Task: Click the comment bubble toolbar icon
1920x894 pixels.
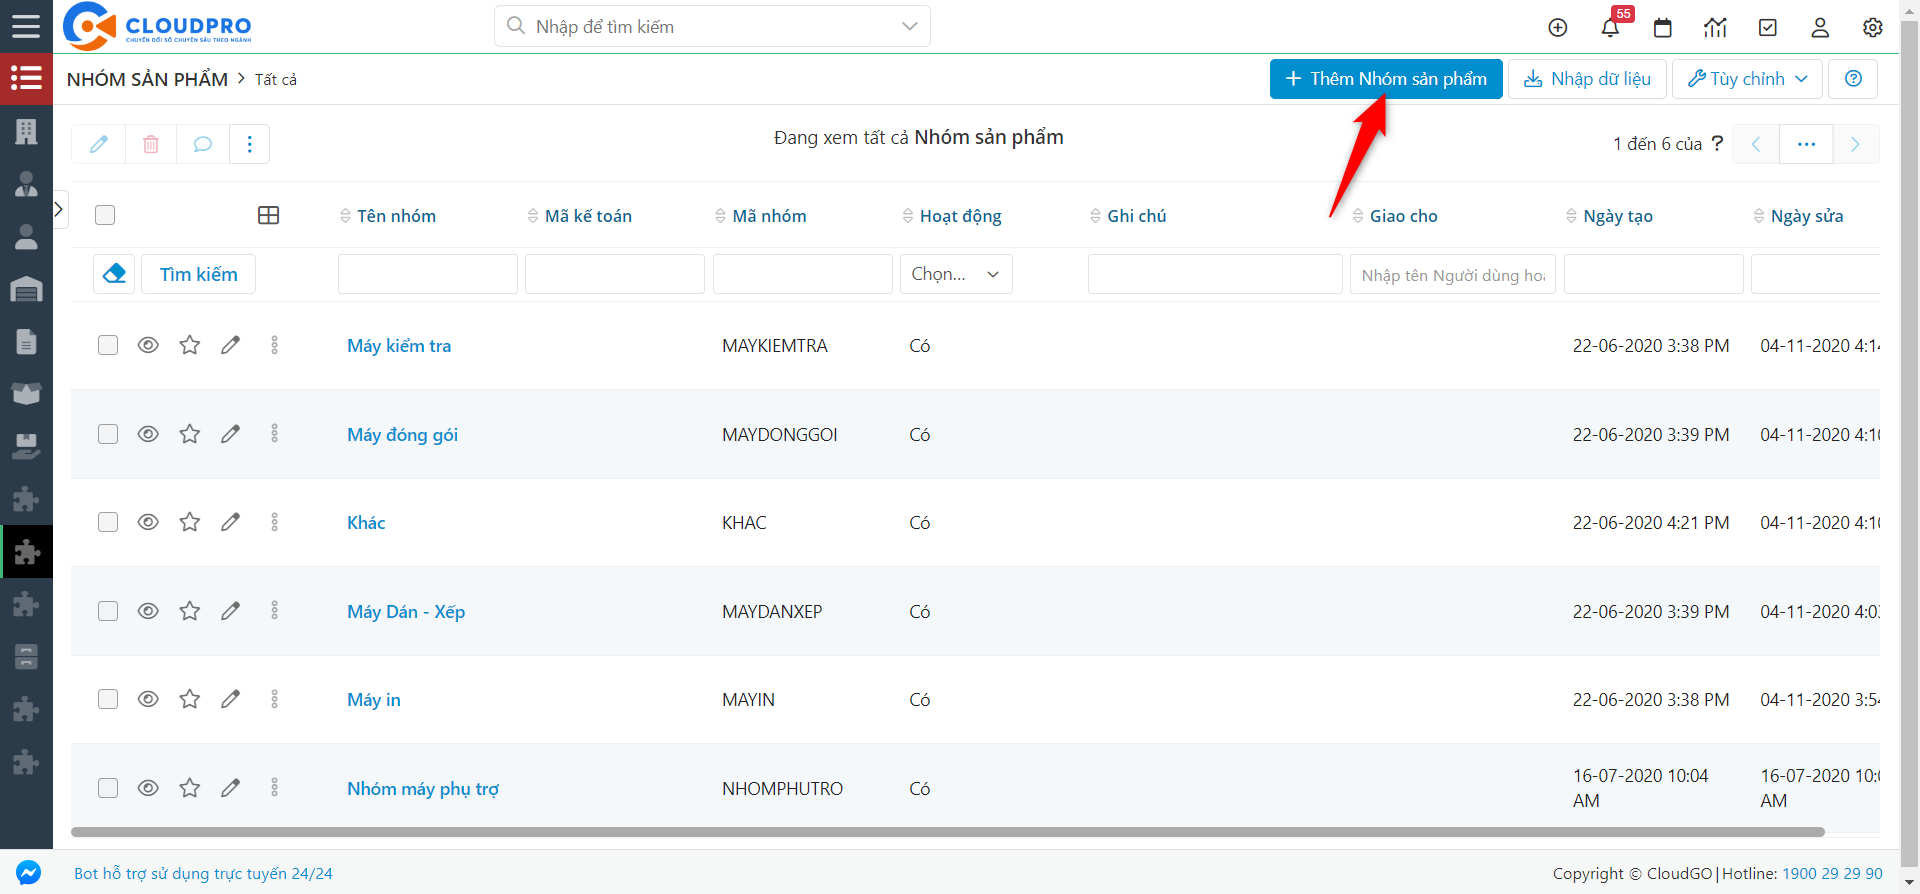Action: [x=203, y=144]
